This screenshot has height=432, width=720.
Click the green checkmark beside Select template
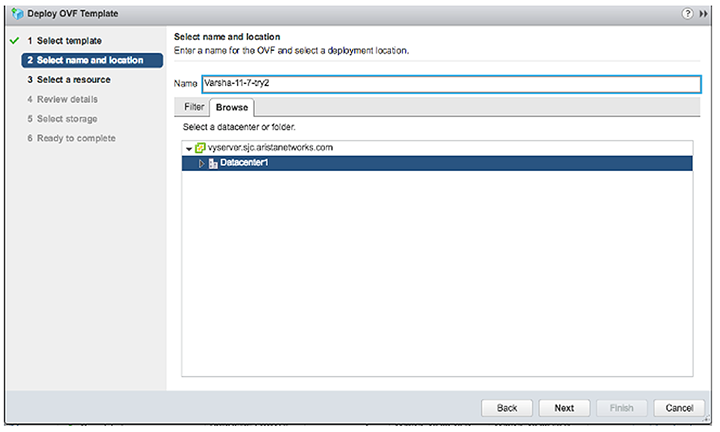(x=14, y=41)
